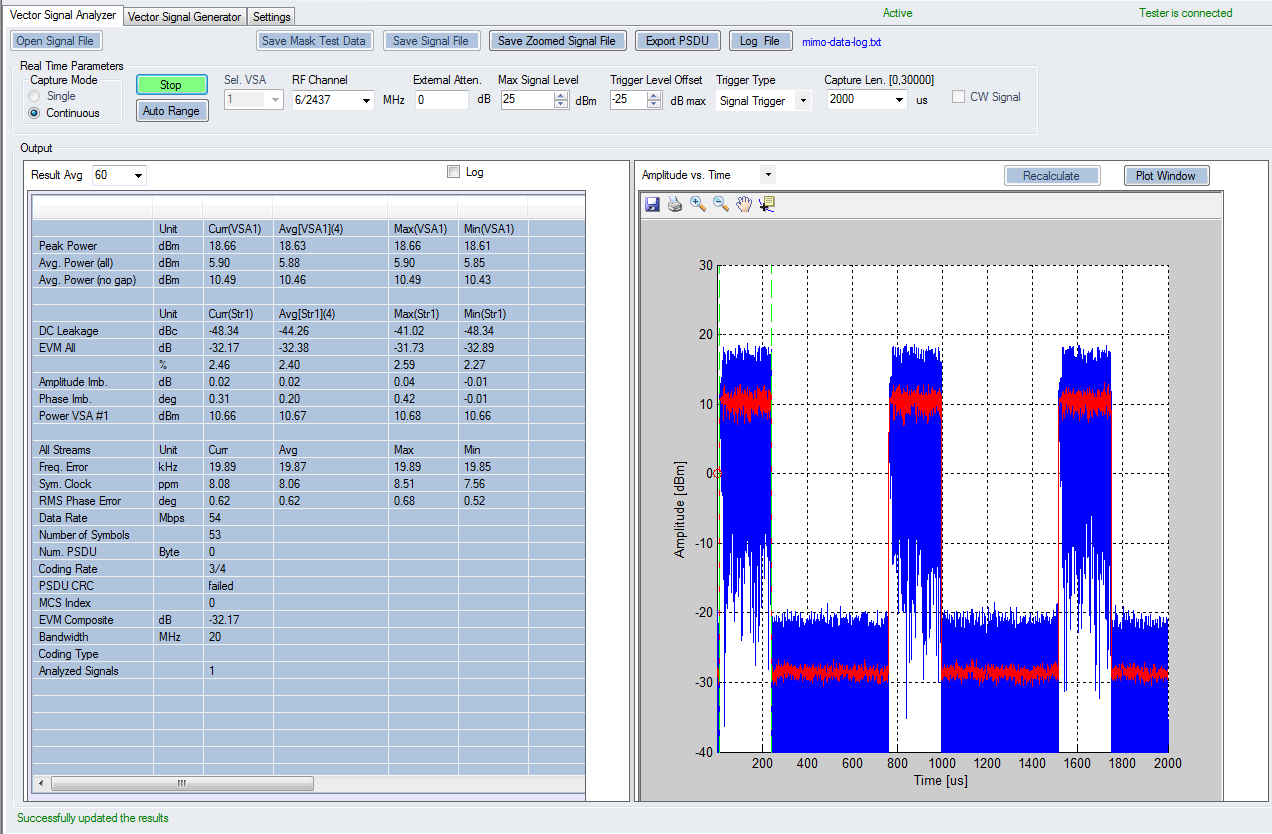Image resolution: width=1272 pixels, height=834 pixels.
Task: Open the Result Avg dropdown
Action: coord(137,176)
